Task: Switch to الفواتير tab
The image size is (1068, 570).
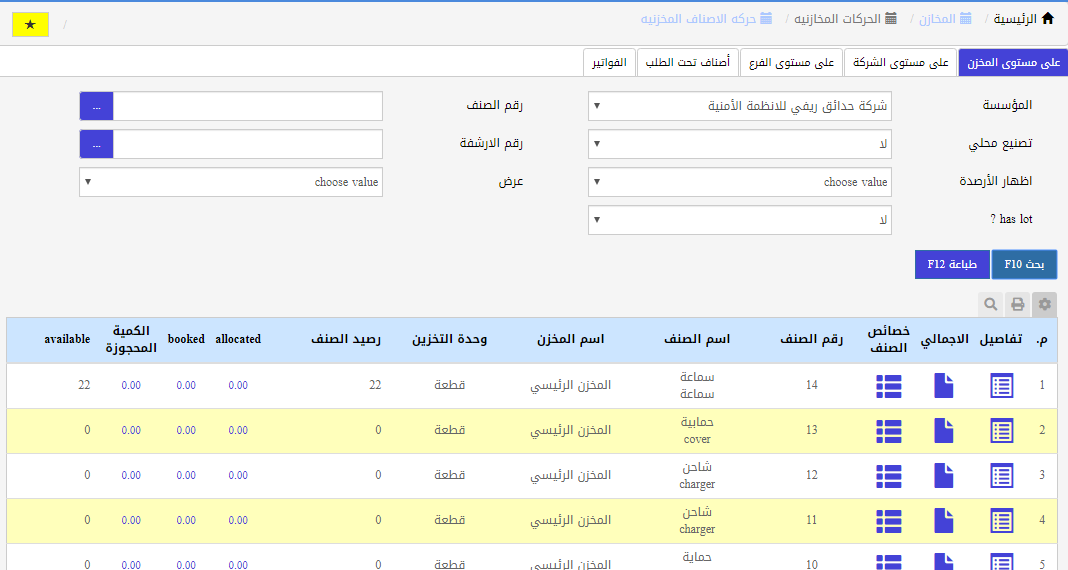Action: coord(609,63)
